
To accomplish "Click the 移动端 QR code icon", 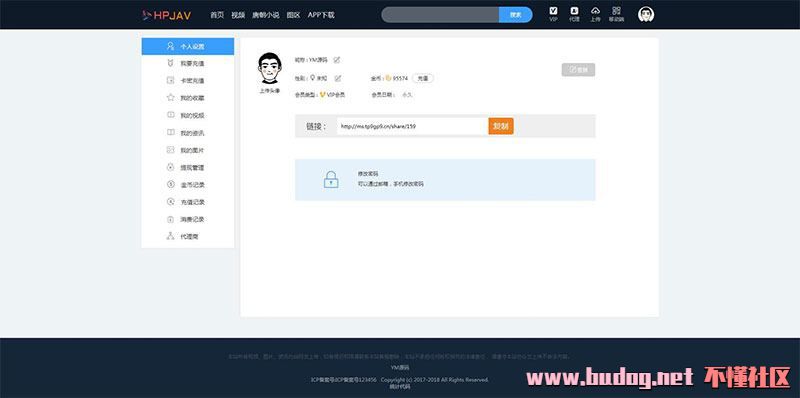I will [x=616, y=14].
